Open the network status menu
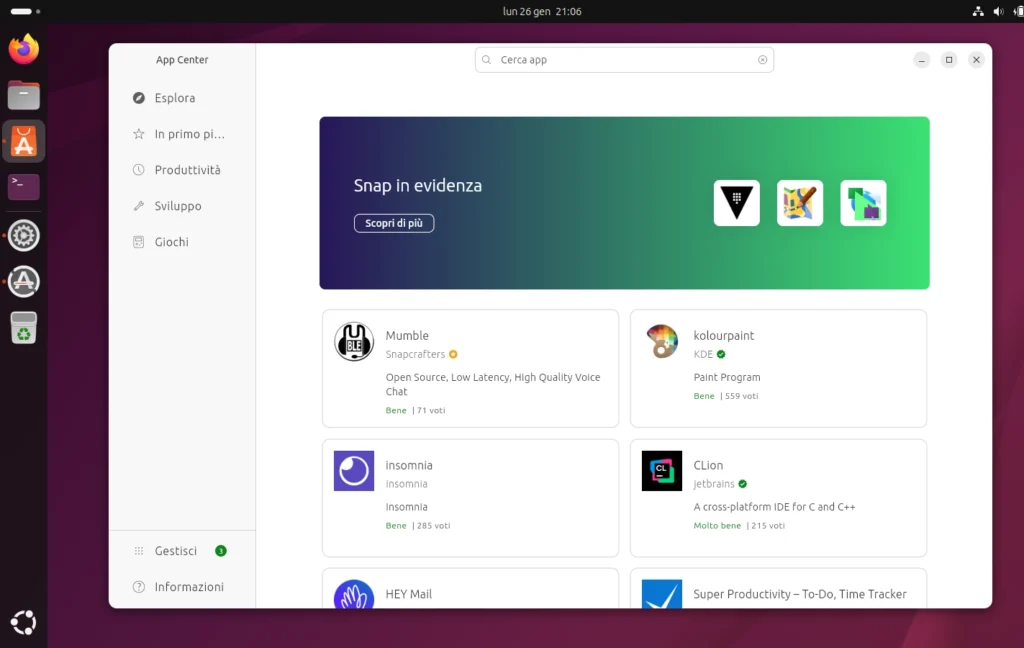The image size is (1024, 648). [x=977, y=11]
